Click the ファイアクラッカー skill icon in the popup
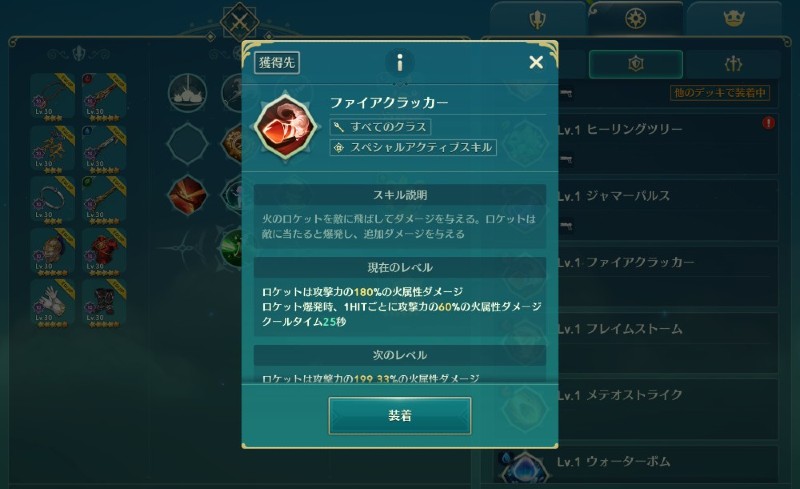The image size is (800, 489). pos(286,127)
